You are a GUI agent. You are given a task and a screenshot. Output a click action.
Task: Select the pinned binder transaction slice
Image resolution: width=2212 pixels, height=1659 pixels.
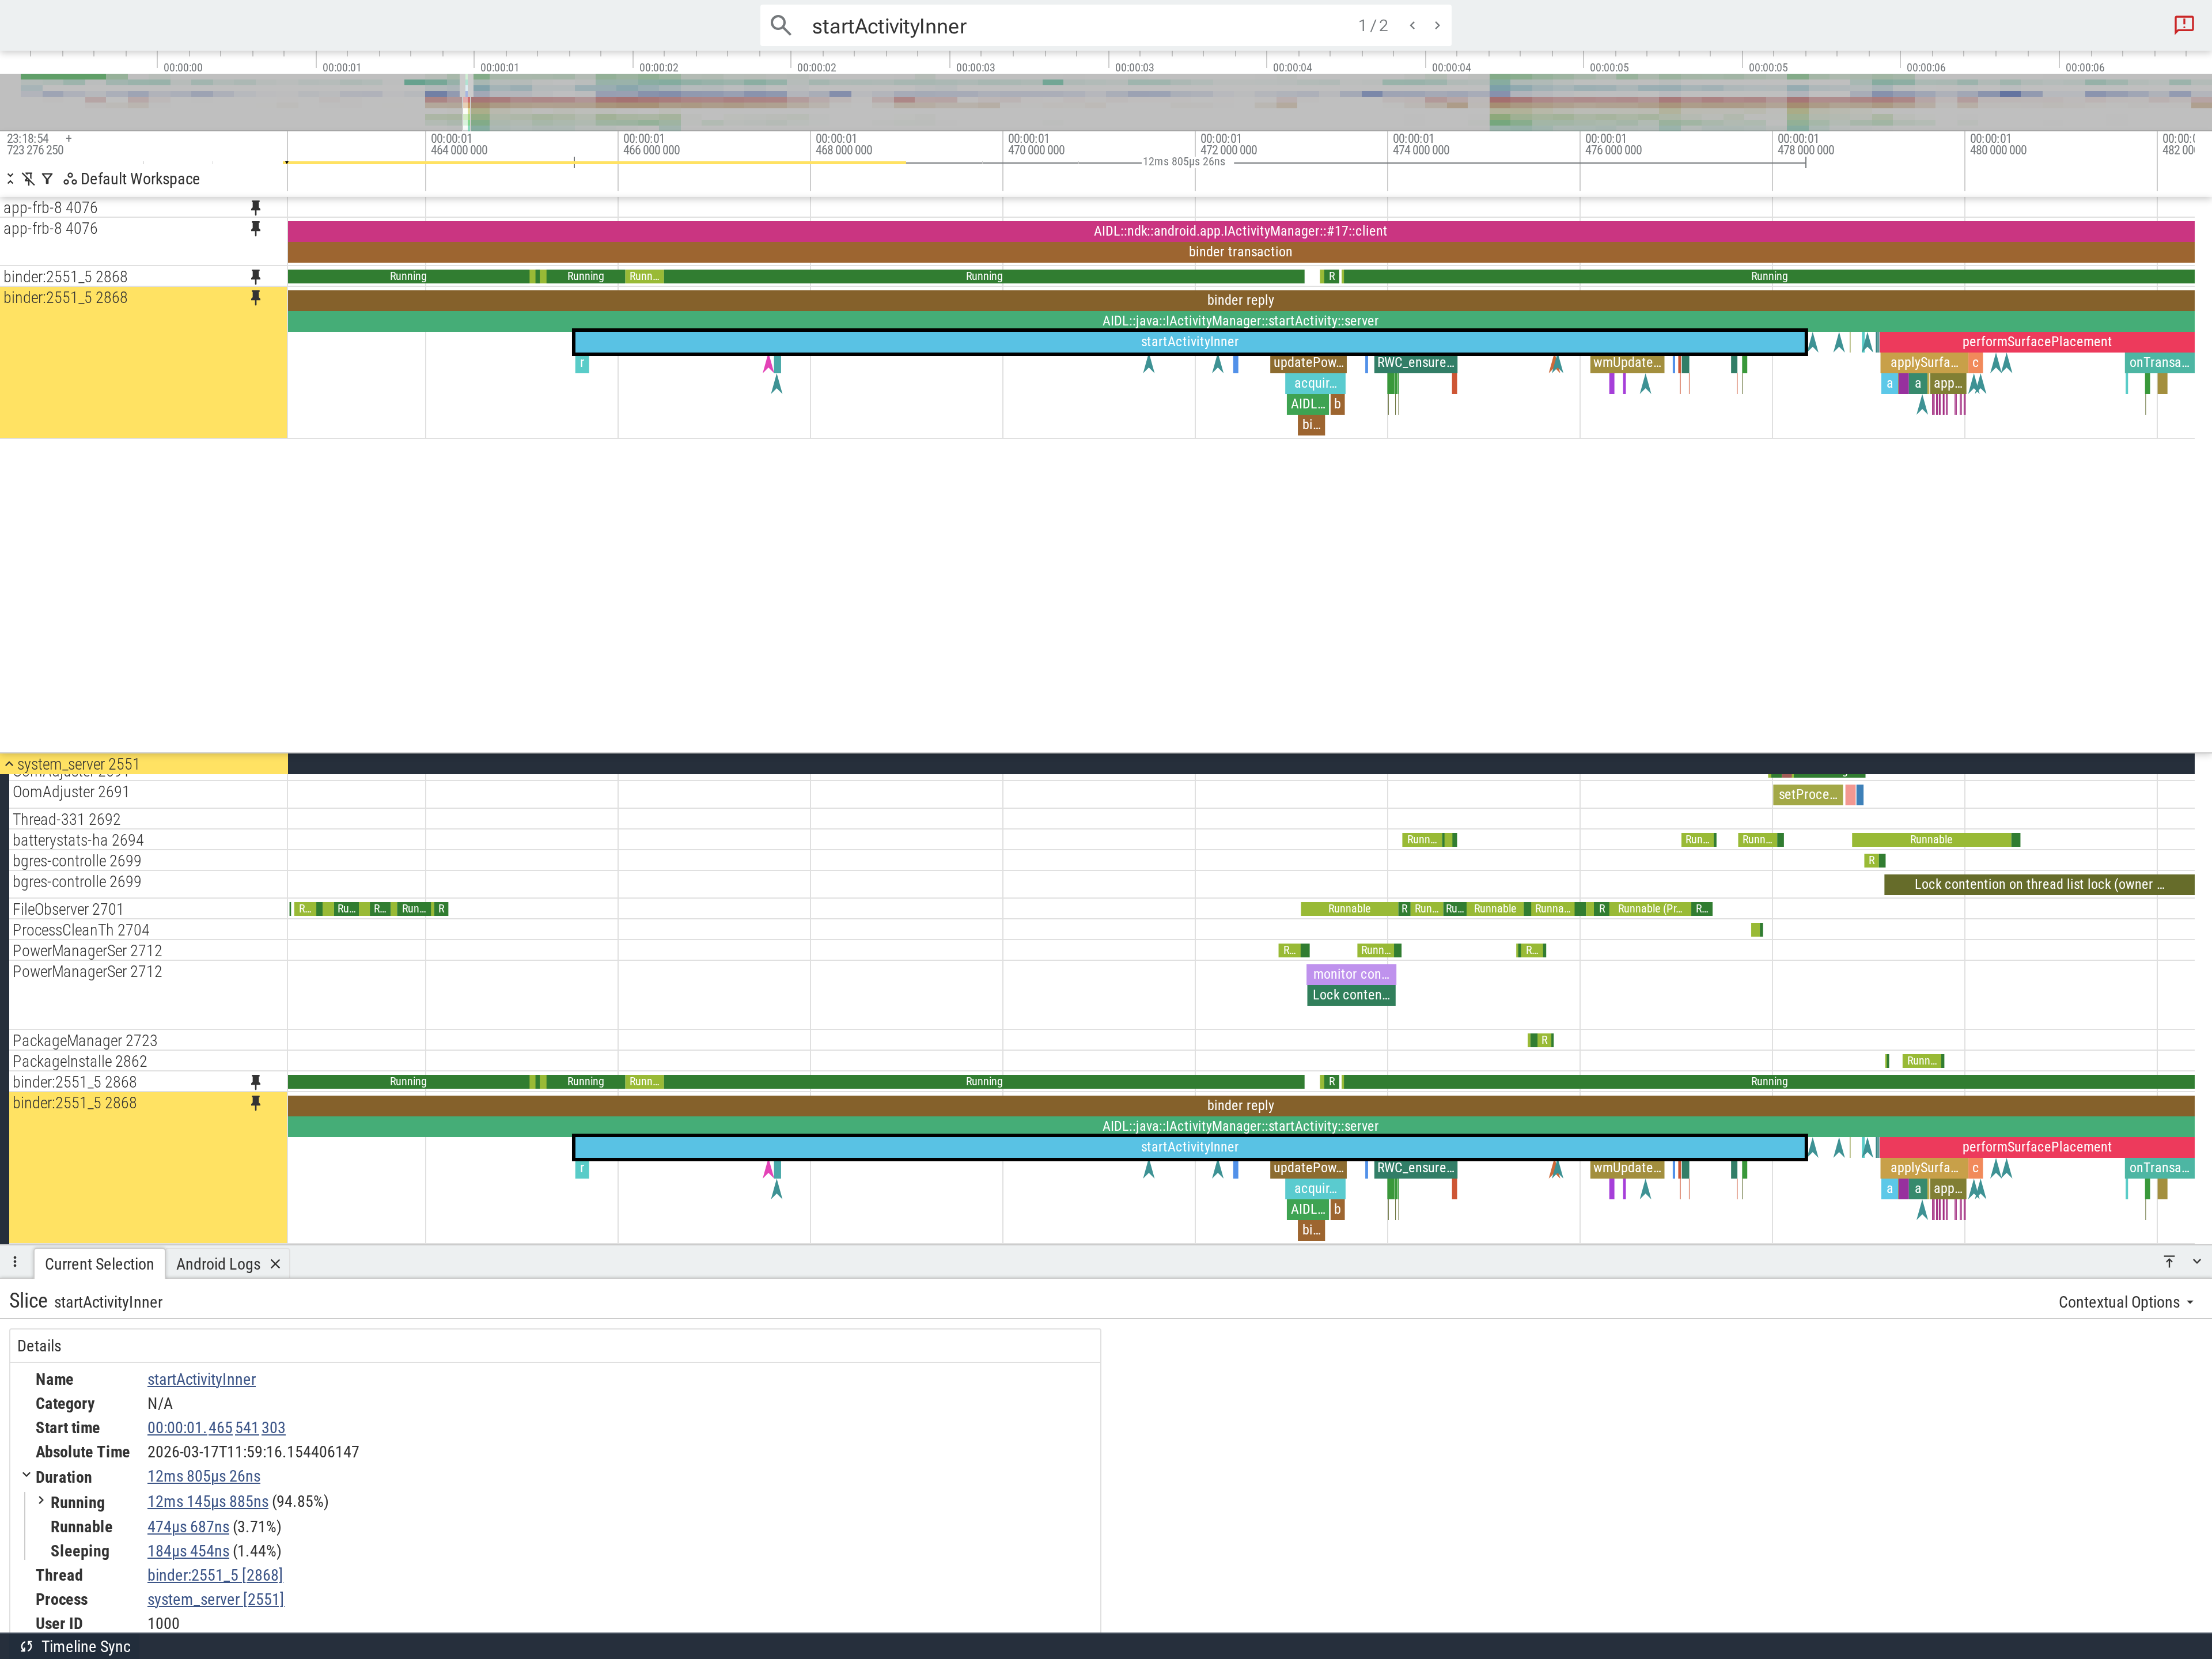(x=1240, y=252)
